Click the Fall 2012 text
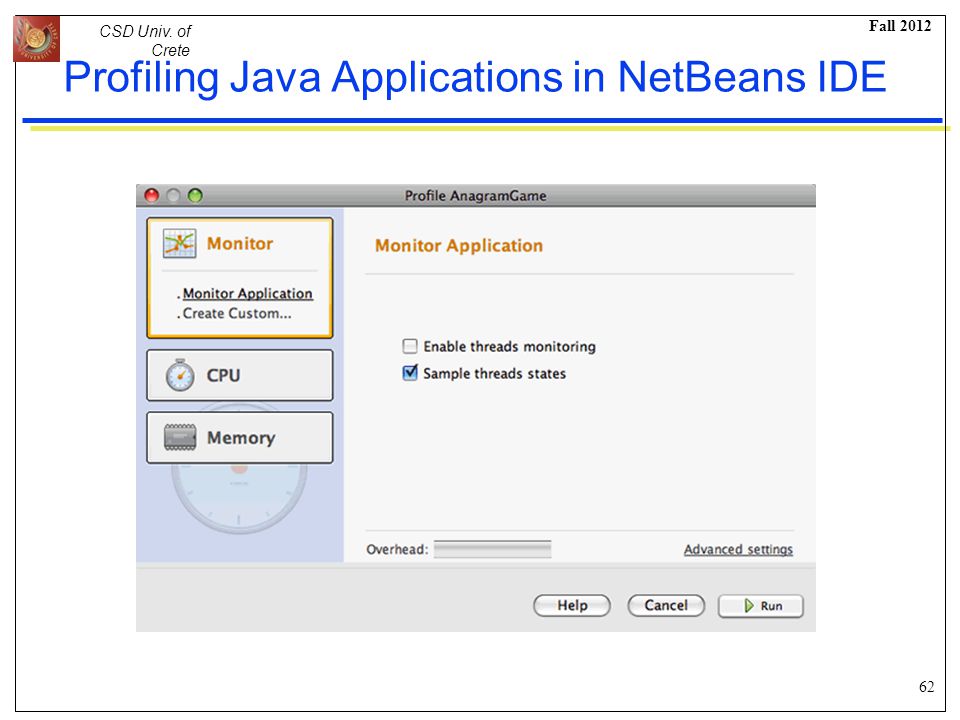 900,26
